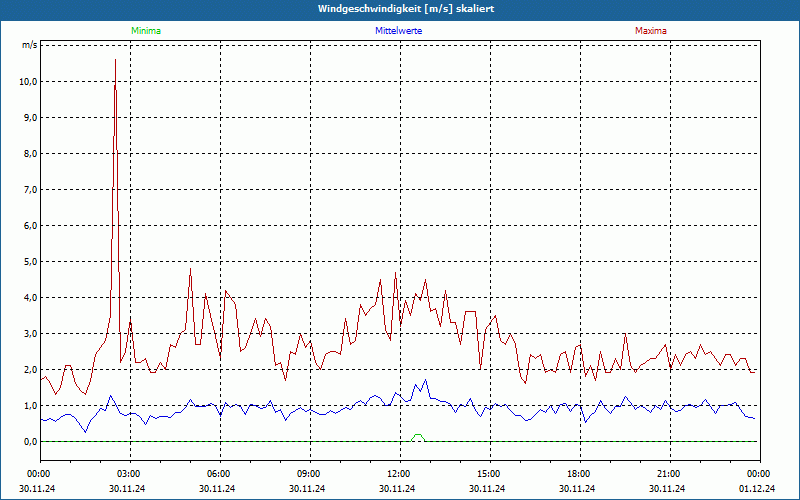Click the green minima bump after 12:00
Screen dimensions: 800x500
(x=418, y=437)
